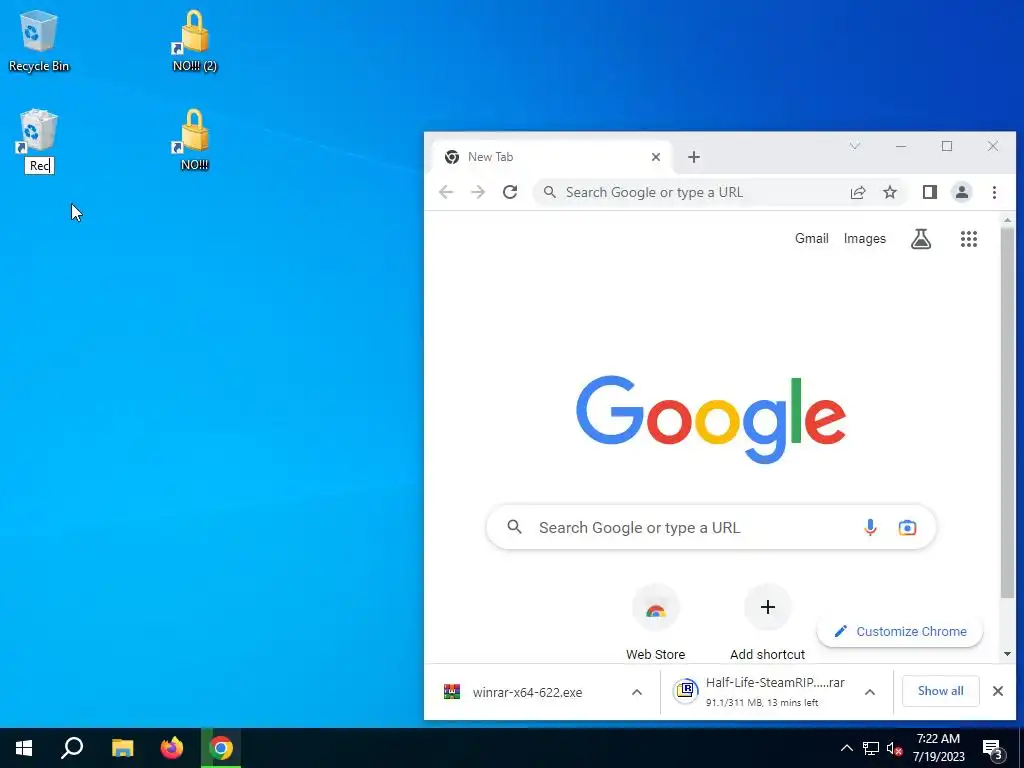Click the rename text box containing 'Rec'
1024x768 pixels.
39,166
